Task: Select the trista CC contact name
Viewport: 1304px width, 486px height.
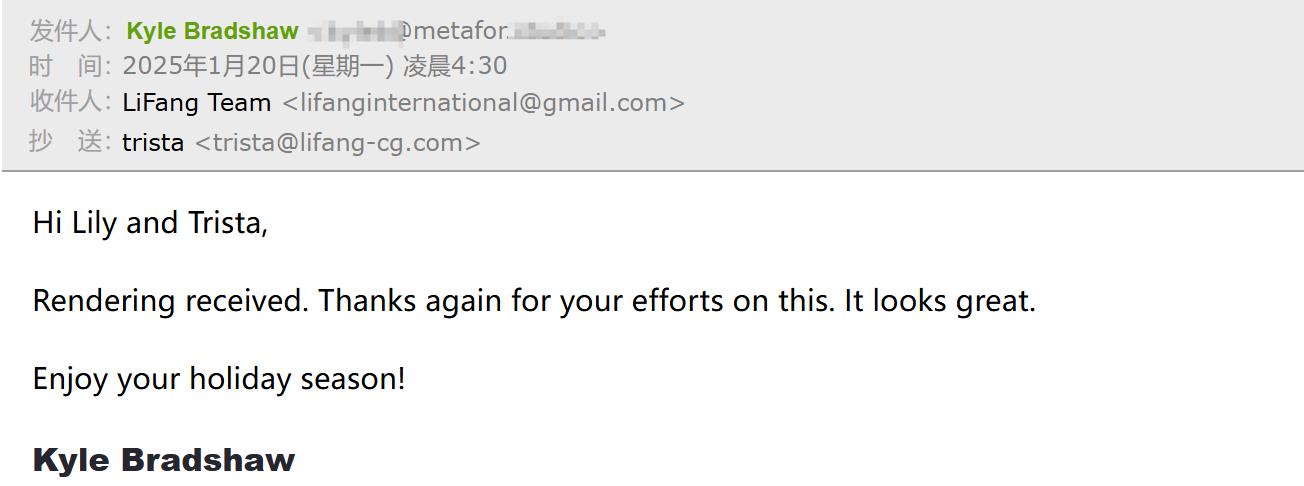Action: click(x=153, y=142)
